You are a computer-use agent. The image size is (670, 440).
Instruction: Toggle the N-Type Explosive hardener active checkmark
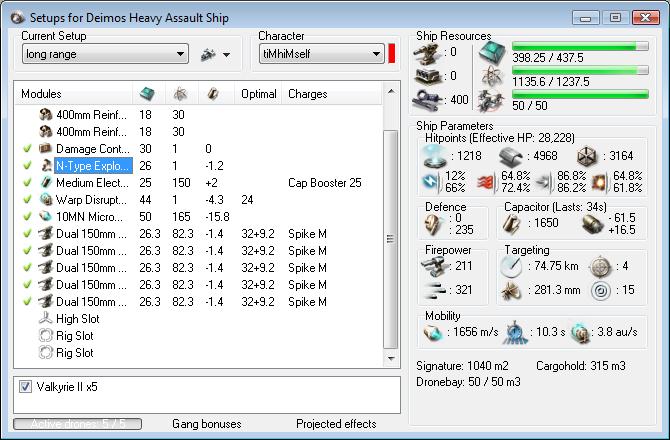click(x=27, y=165)
